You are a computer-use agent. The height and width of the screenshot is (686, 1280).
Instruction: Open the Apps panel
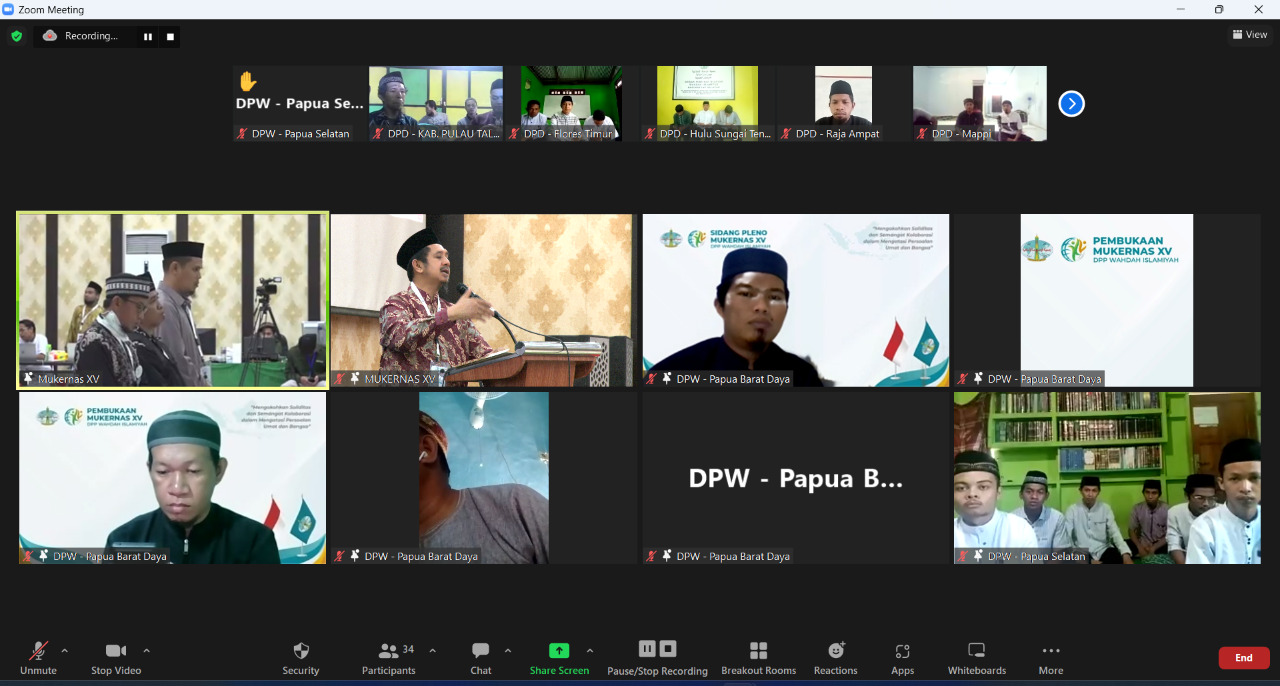click(x=903, y=658)
